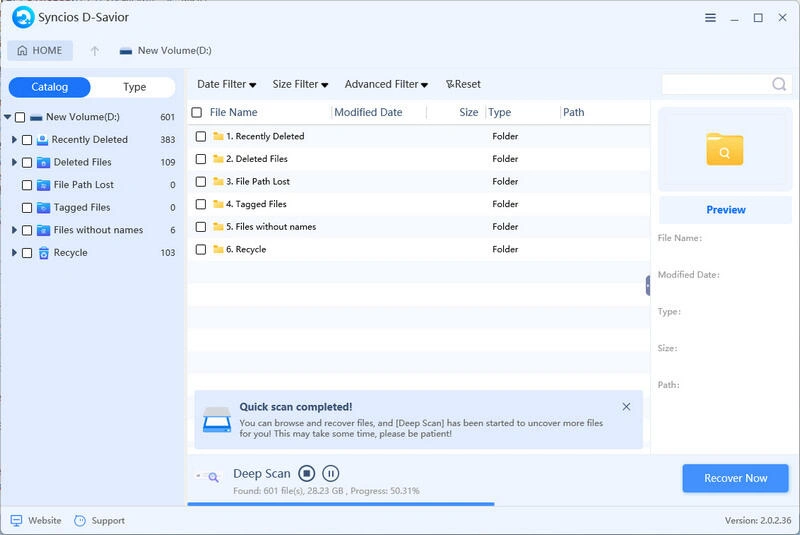
Task: Go up one folder level arrow
Action: click(95, 51)
